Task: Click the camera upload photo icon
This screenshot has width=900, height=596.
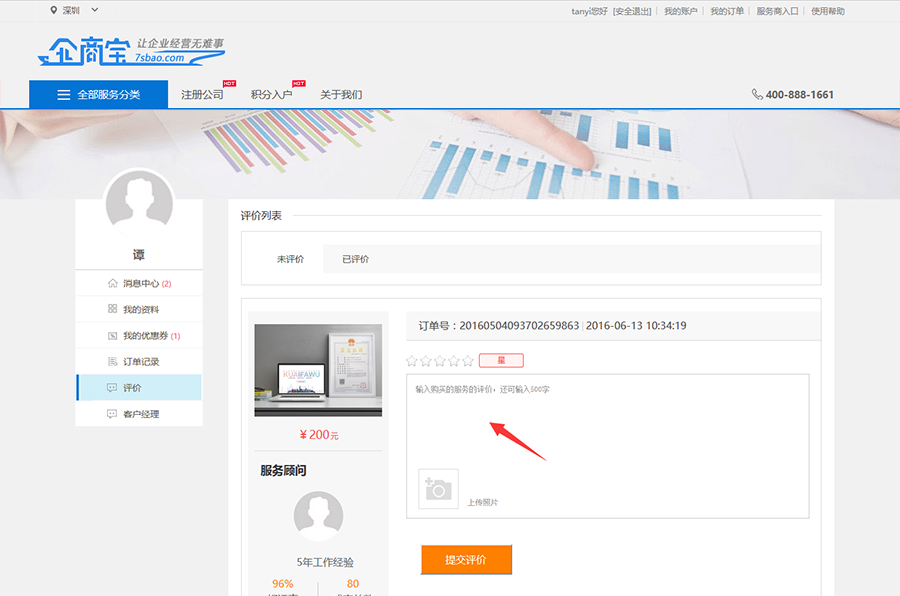Action: pos(438,488)
